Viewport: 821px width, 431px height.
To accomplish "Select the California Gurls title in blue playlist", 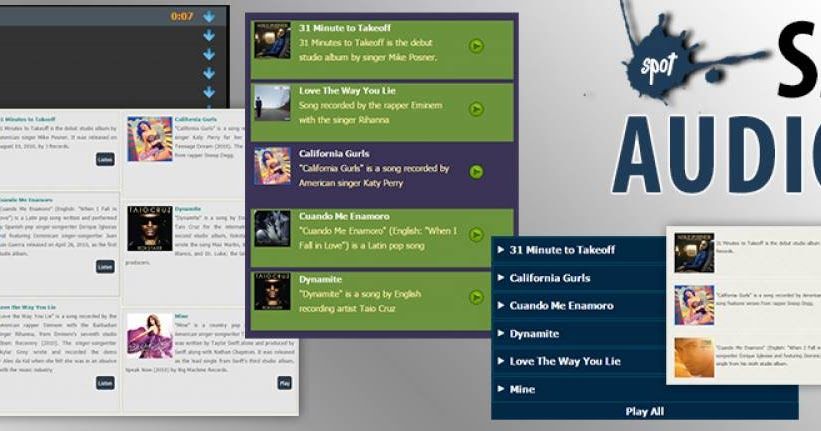I will click(x=550, y=278).
